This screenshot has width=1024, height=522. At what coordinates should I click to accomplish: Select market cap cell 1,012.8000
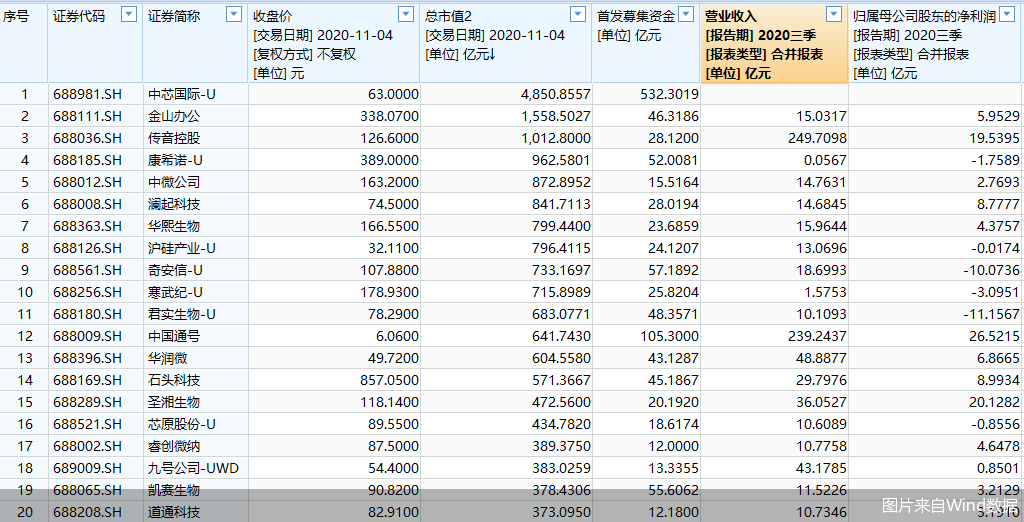click(505, 139)
